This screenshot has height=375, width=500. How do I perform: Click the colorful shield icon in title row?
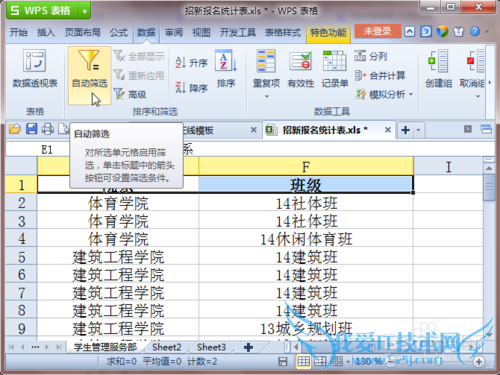tap(442, 32)
